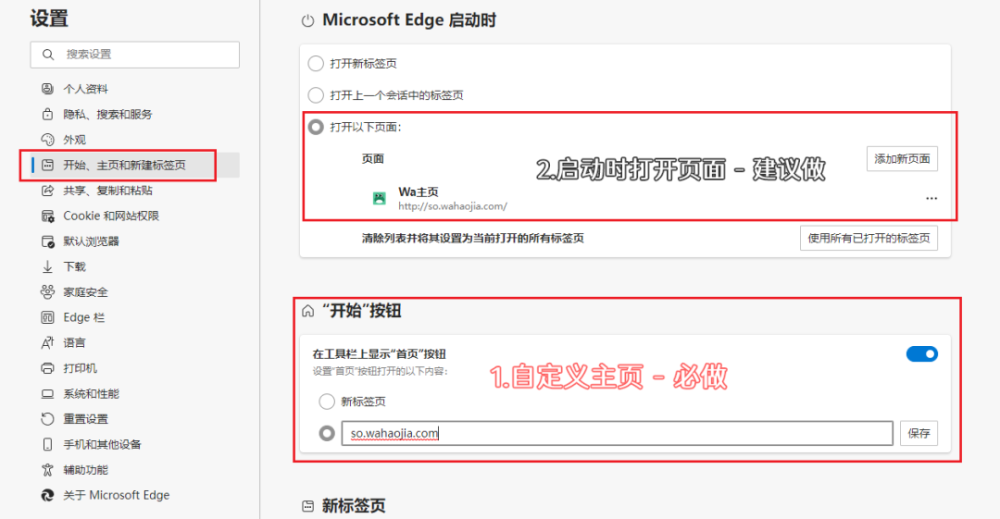Image resolution: width=1000 pixels, height=519 pixels.
Task: Click the 保存 button
Action: [x=918, y=434]
